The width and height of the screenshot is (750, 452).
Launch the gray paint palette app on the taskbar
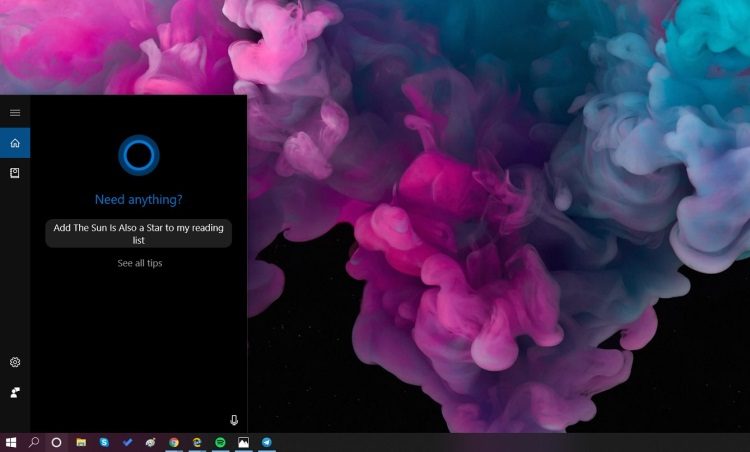pyautogui.click(x=150, y=442)
